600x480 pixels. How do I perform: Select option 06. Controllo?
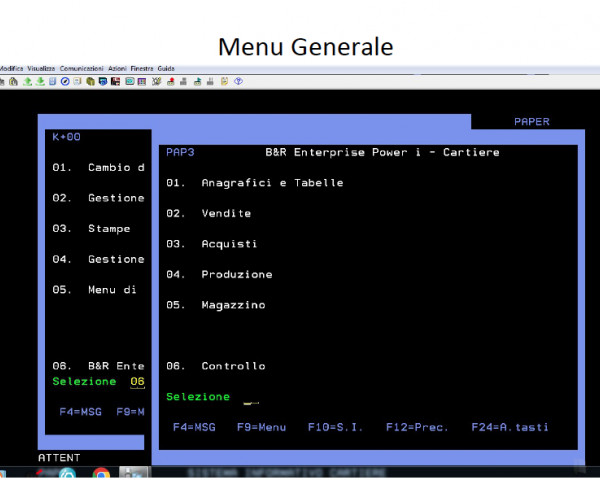coord(216,366)
